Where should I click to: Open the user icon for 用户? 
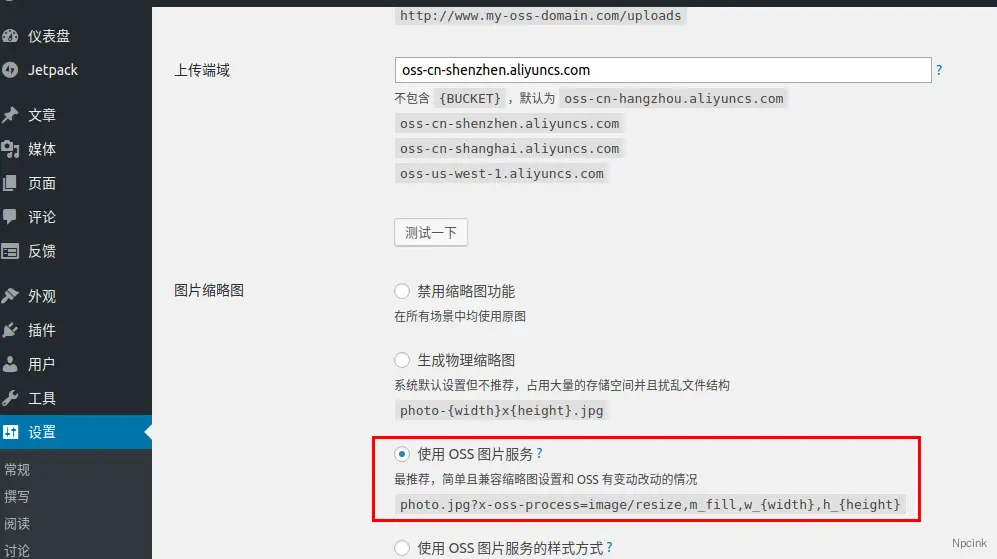click(x=10, y=364)
